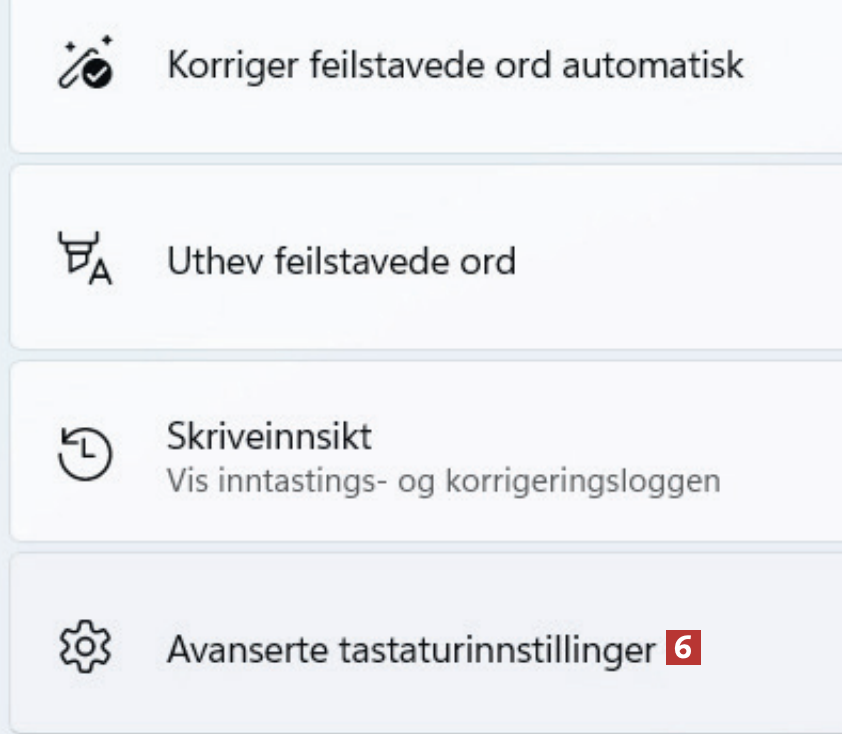Click the red number 6 badge
Image resolution: width=842 pixels, height=734 pixels.
(683, 648)
